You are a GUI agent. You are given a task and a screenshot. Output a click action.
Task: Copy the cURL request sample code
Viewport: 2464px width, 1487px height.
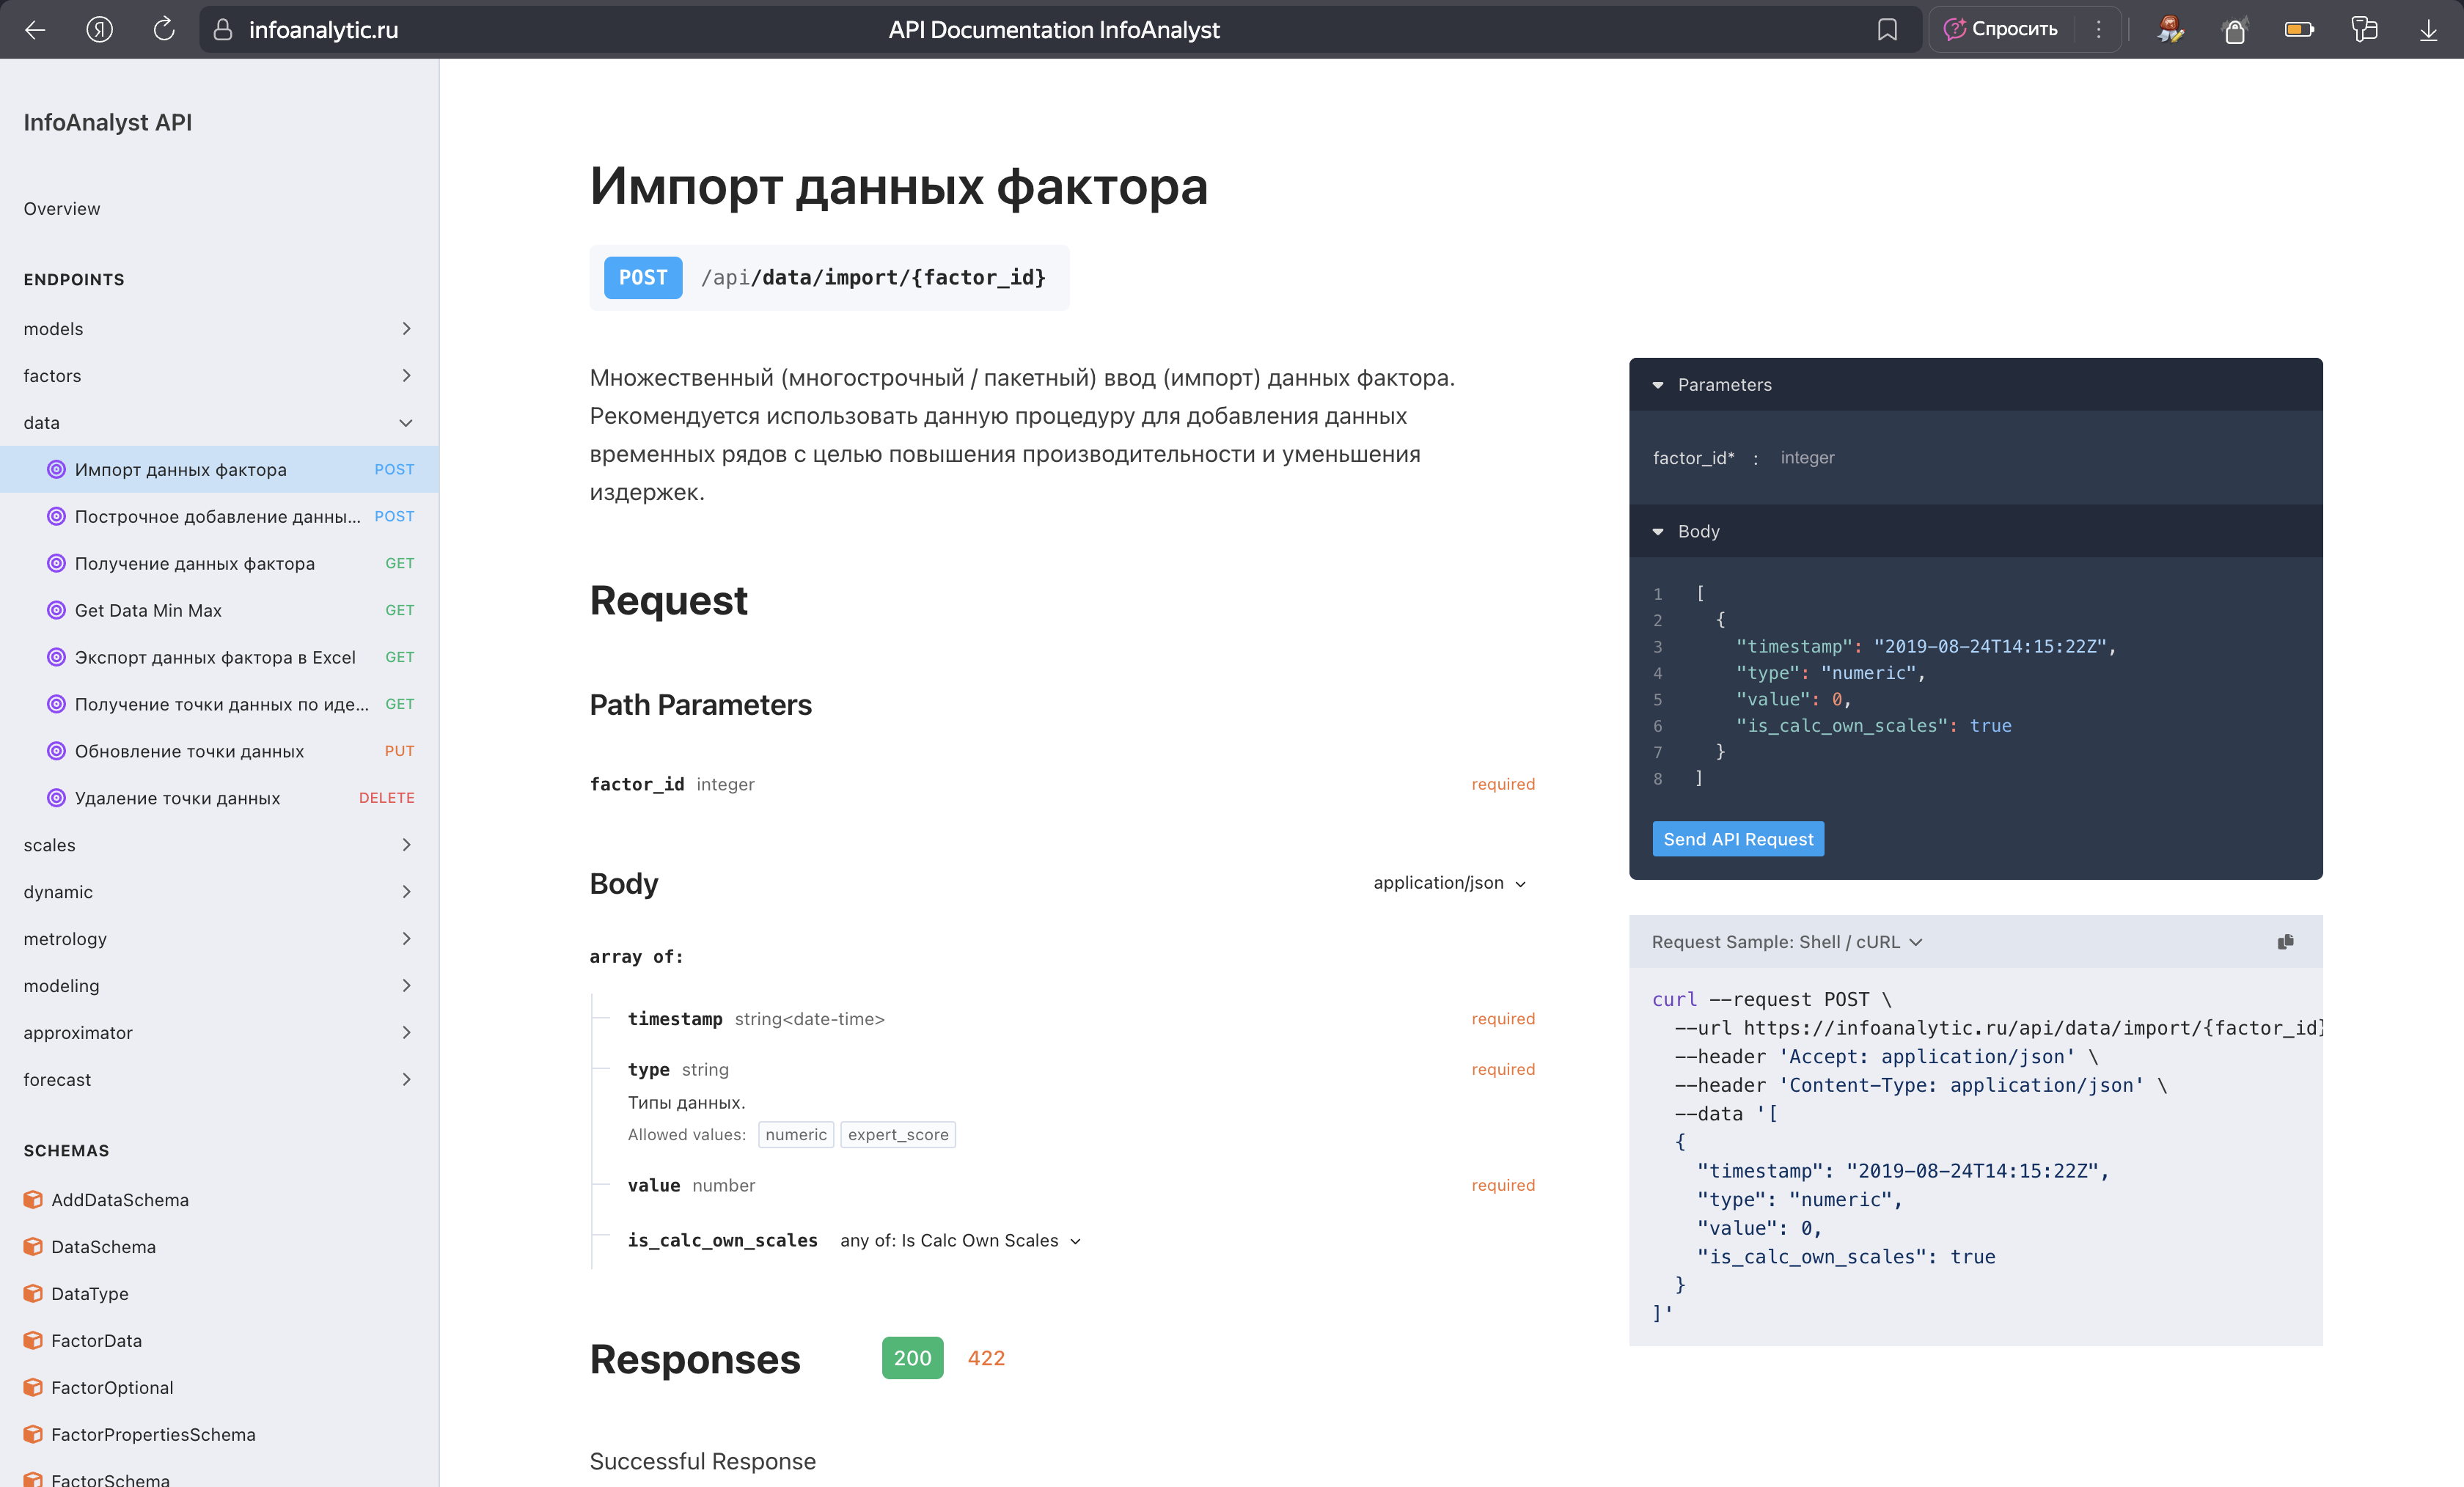point(2285,941)
